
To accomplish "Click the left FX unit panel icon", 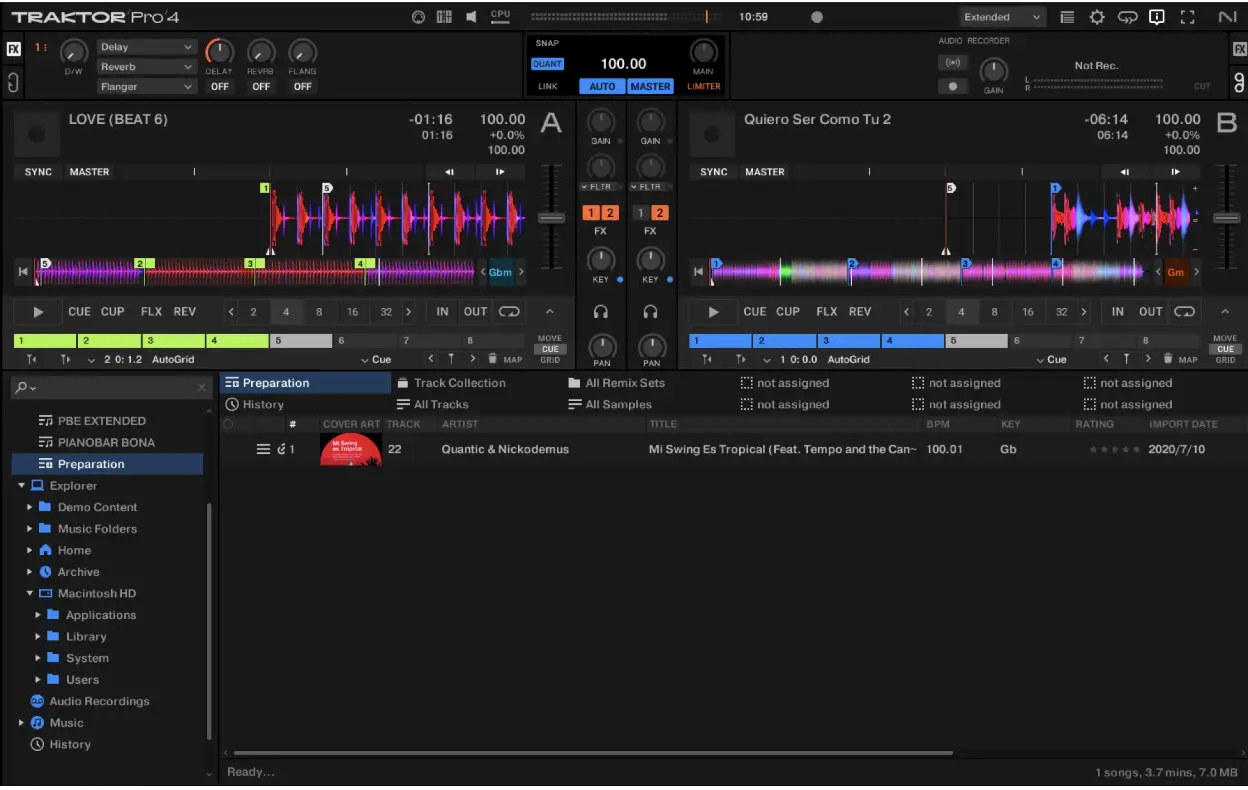I will click(13, 48).
